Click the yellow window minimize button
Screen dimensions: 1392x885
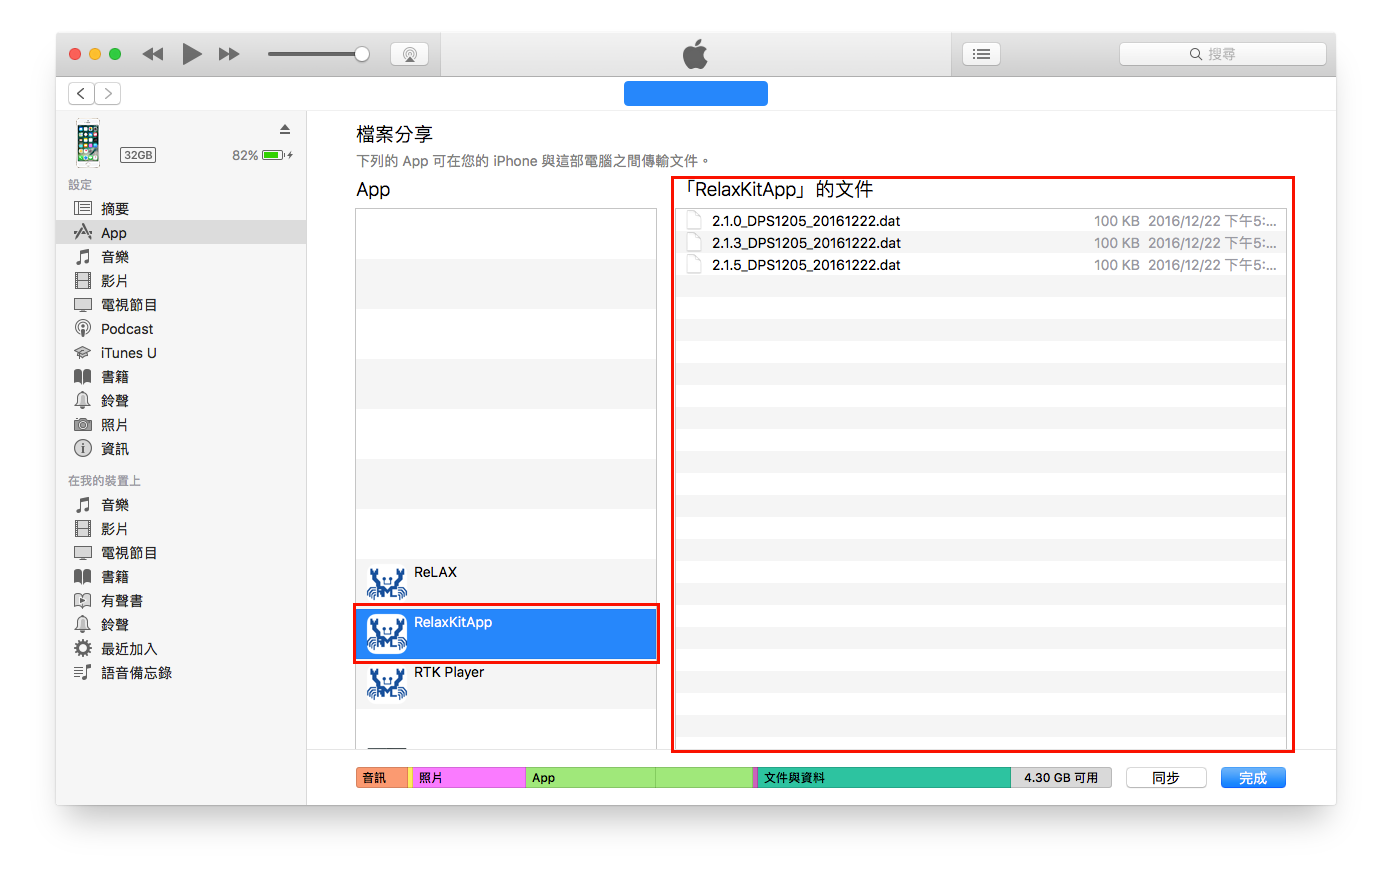[x=95, y=54]
